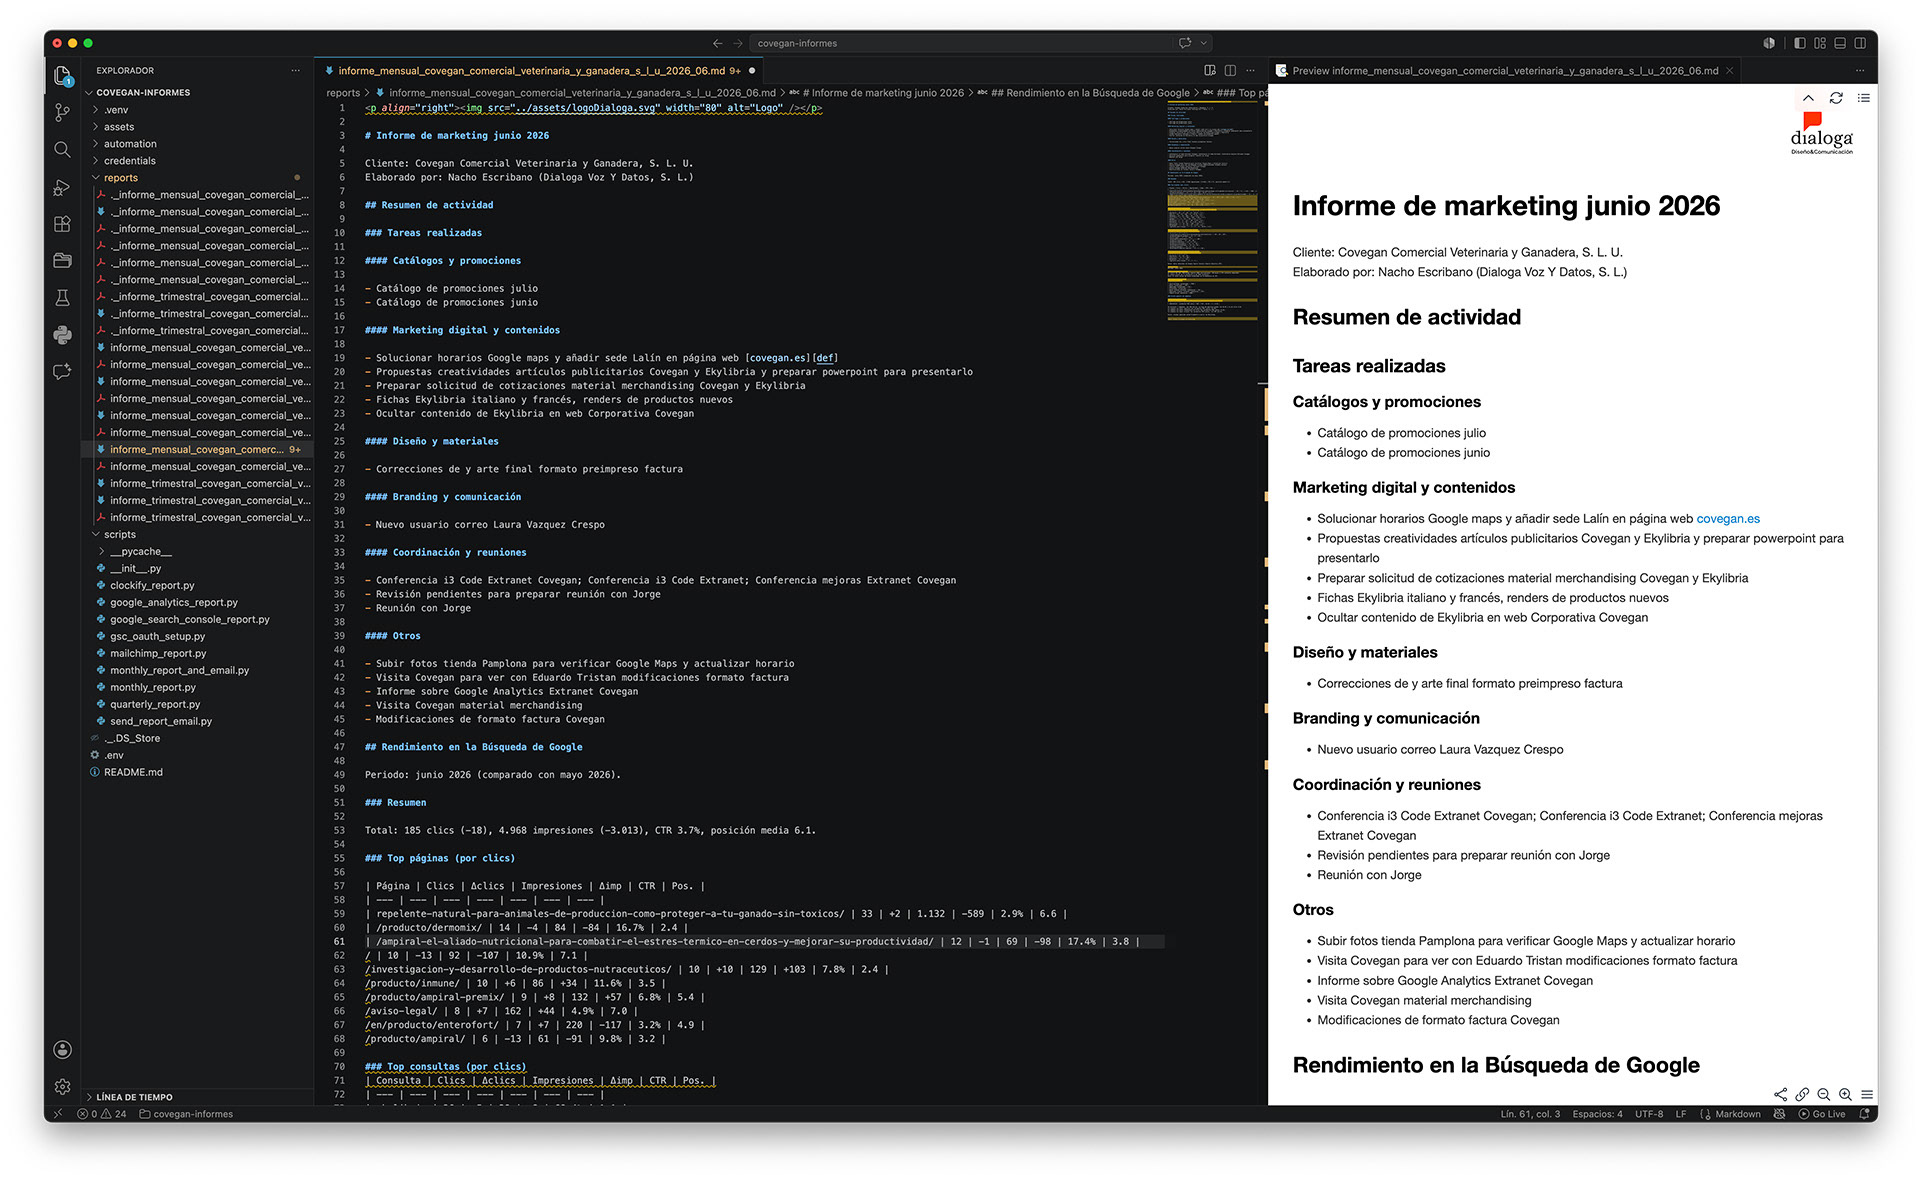Open customize layout control
The width and height of the screenshot is (1920, 1179).
point(1820,43)
